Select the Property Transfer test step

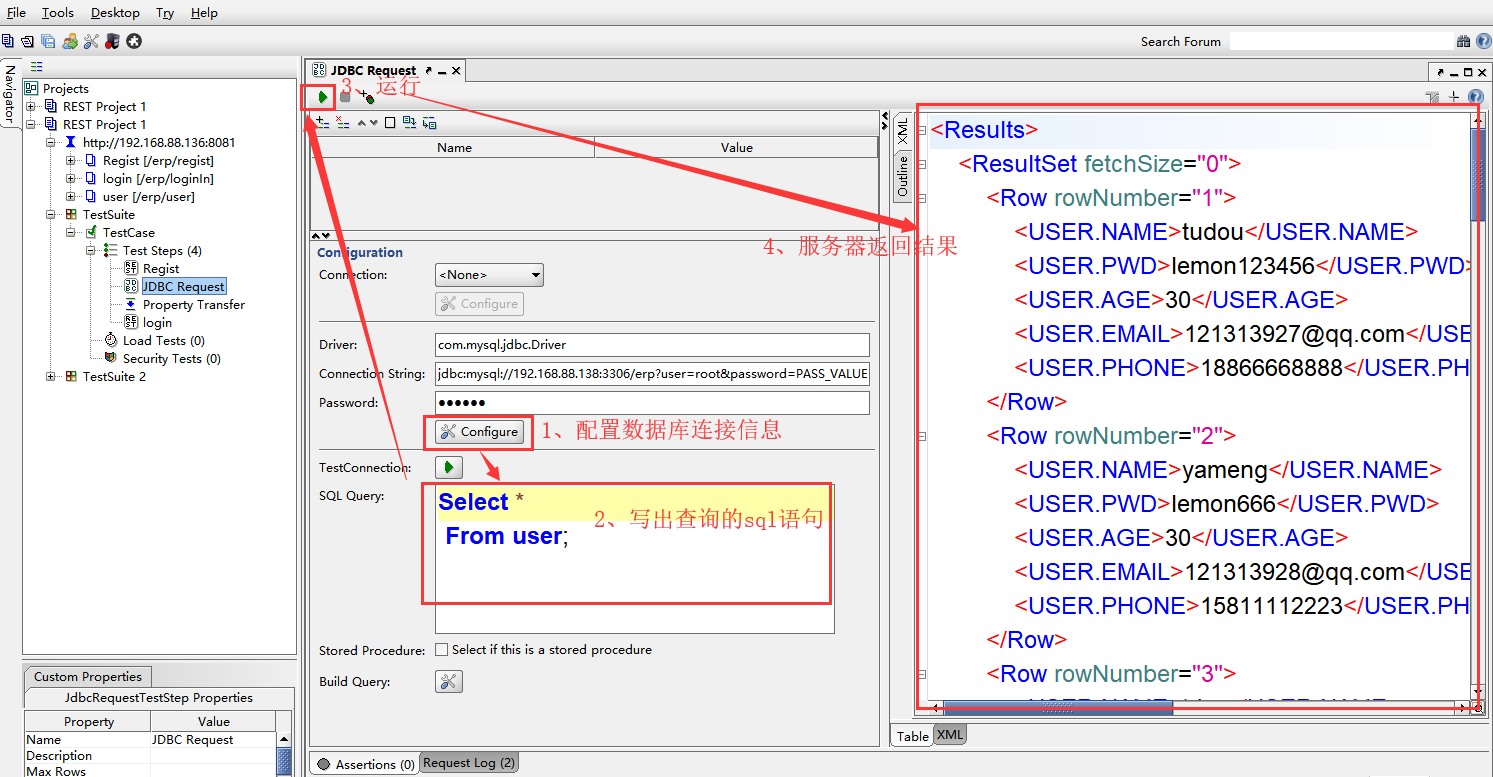(x=193, y=305)
